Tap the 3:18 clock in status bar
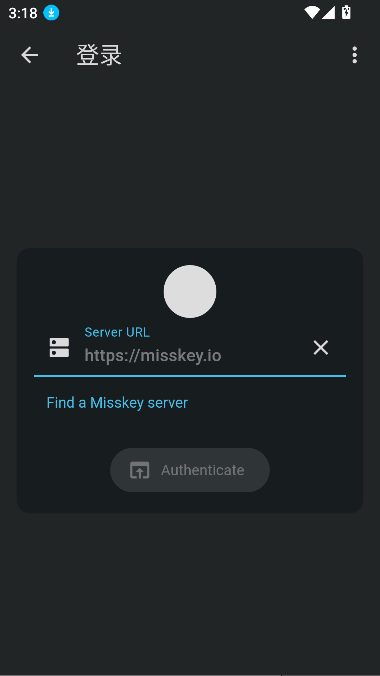 (23, 13)
